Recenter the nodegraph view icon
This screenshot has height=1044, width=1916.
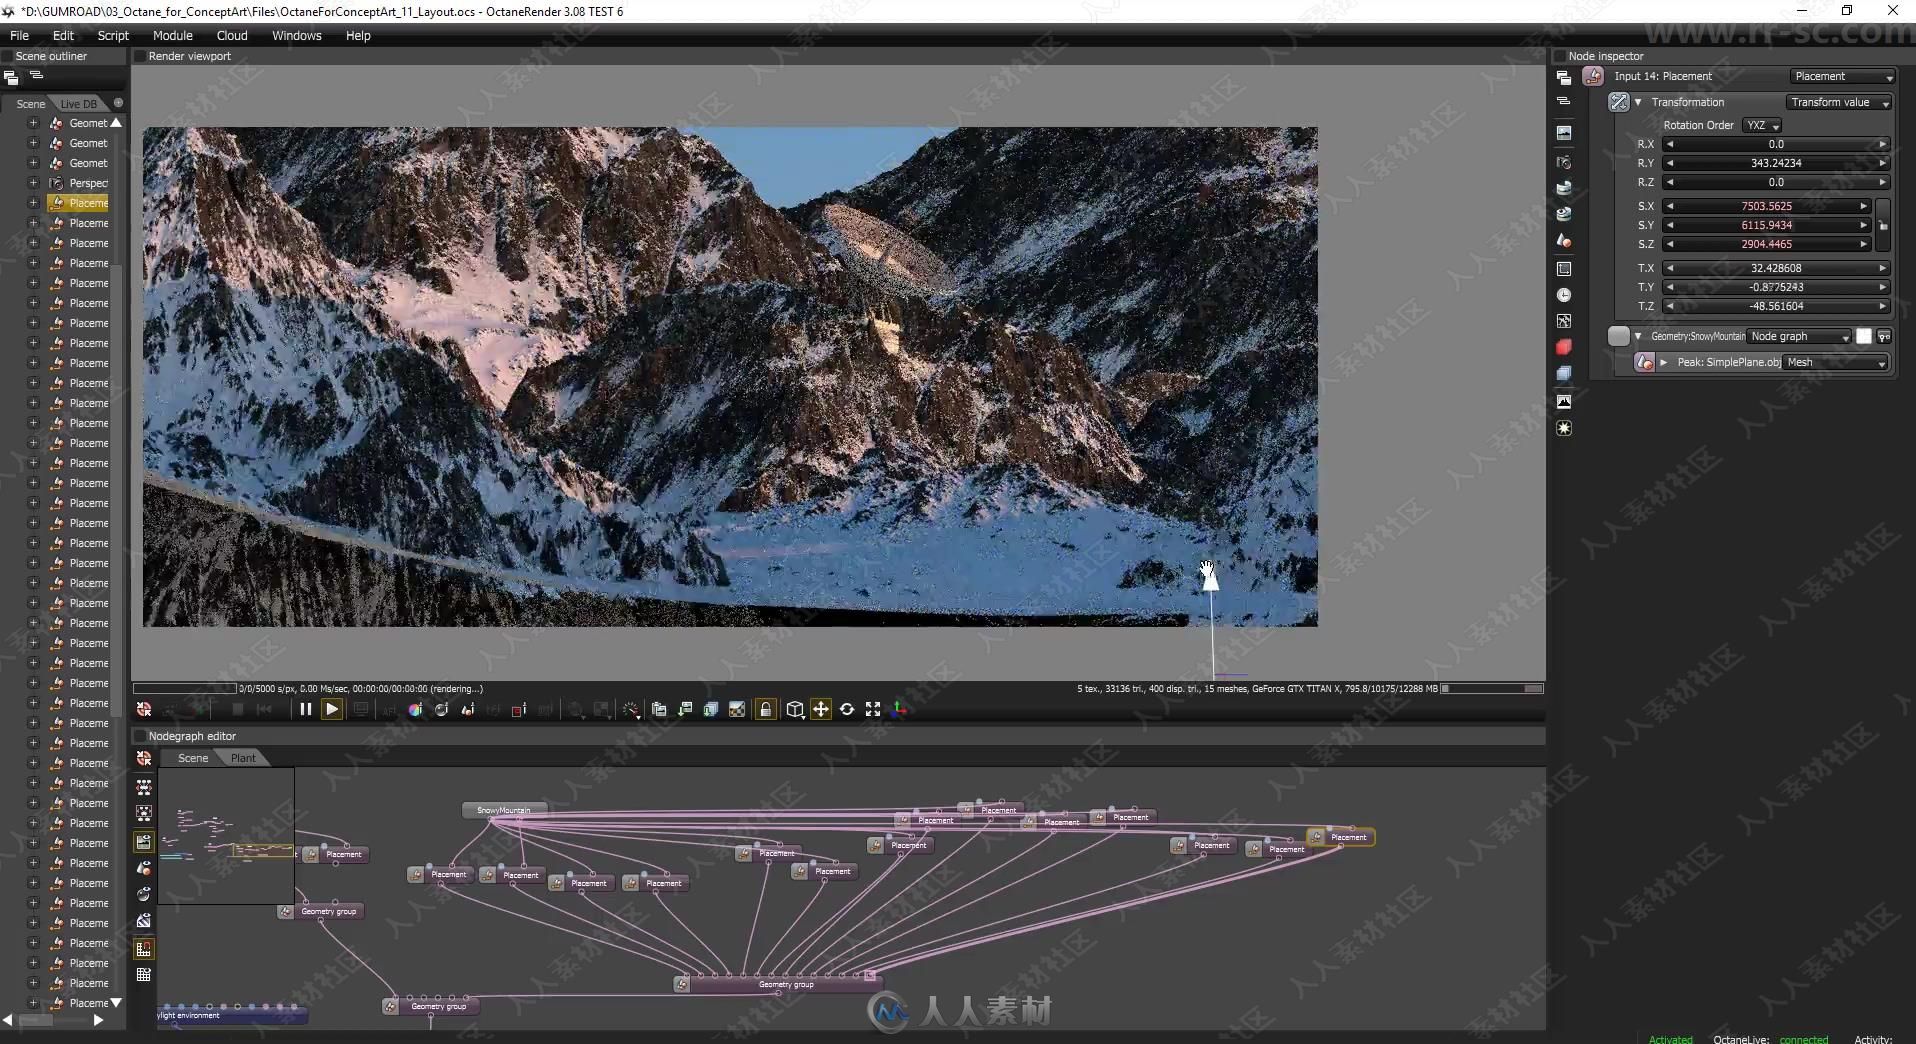[x=144, y=759]
